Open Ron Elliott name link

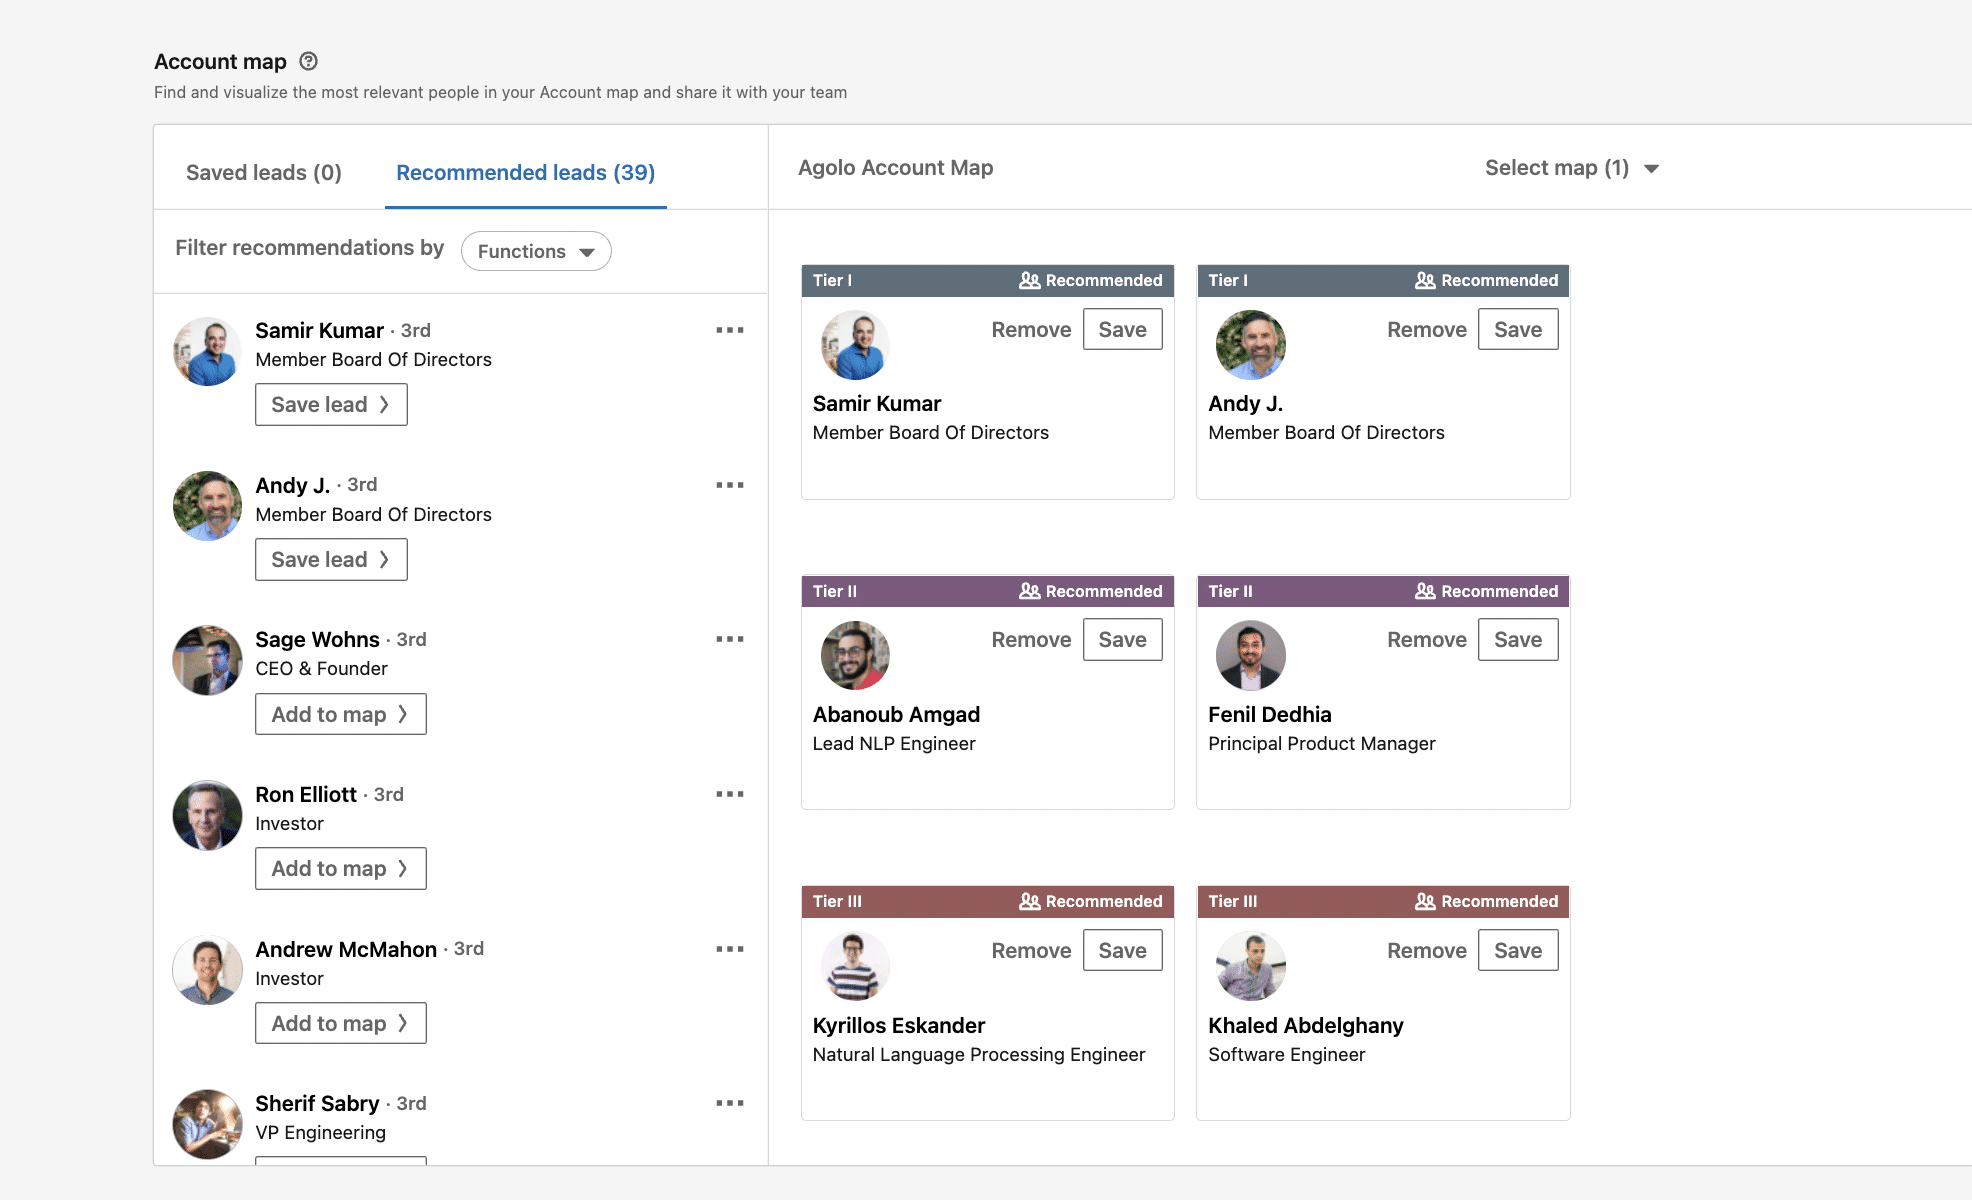306,794
